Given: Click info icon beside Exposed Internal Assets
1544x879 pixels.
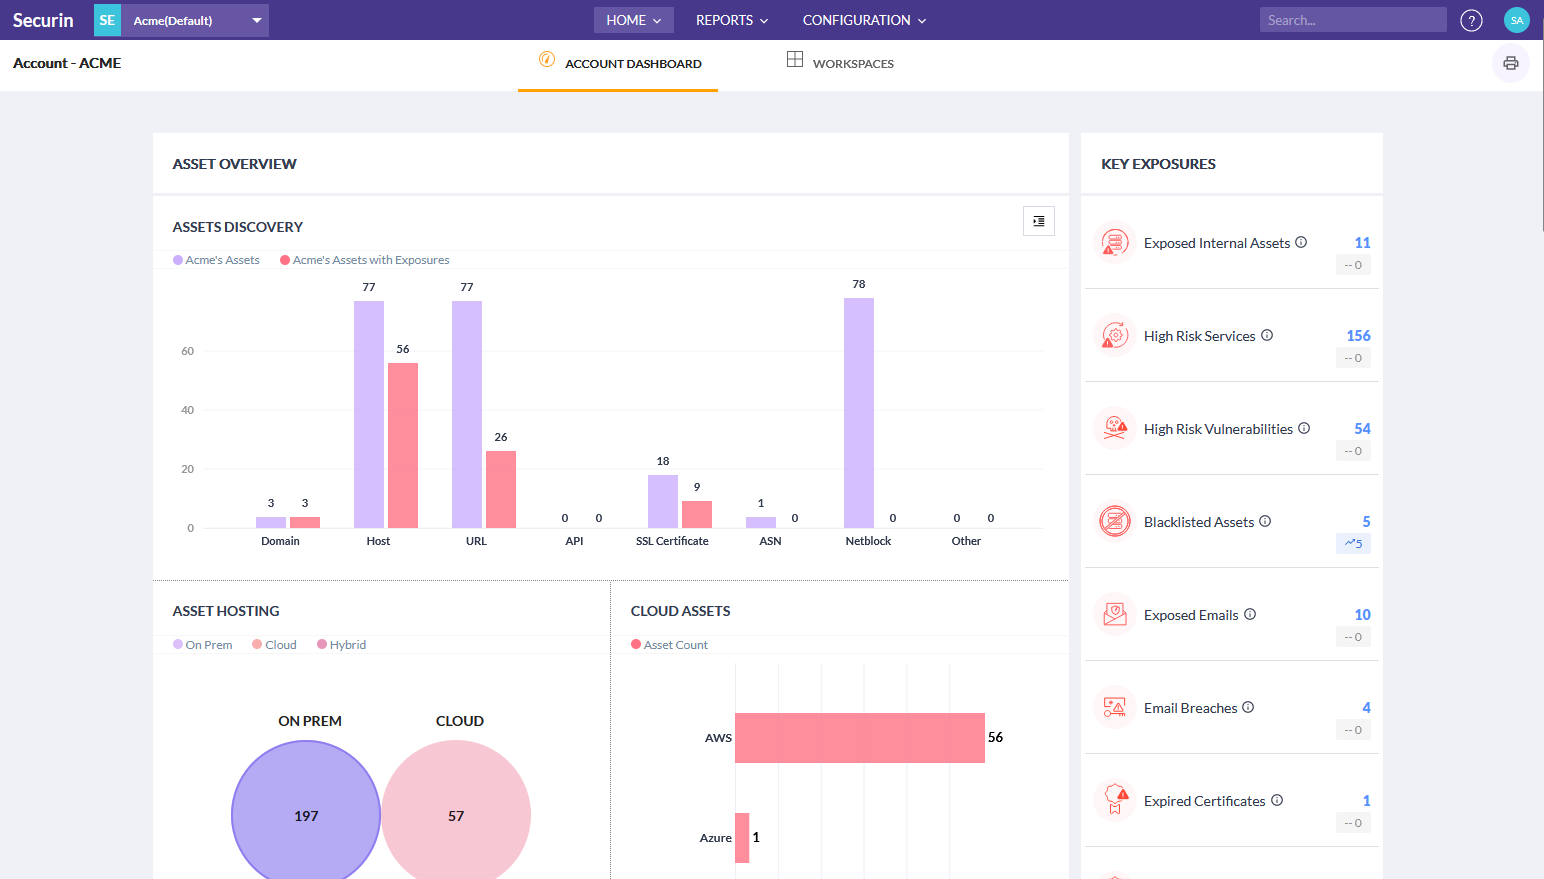Looking at the screenshot, I should [x=1301, y=242].
